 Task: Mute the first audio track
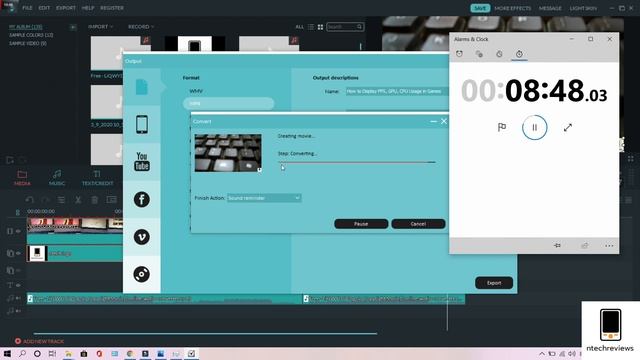click(x=18, y=298)
